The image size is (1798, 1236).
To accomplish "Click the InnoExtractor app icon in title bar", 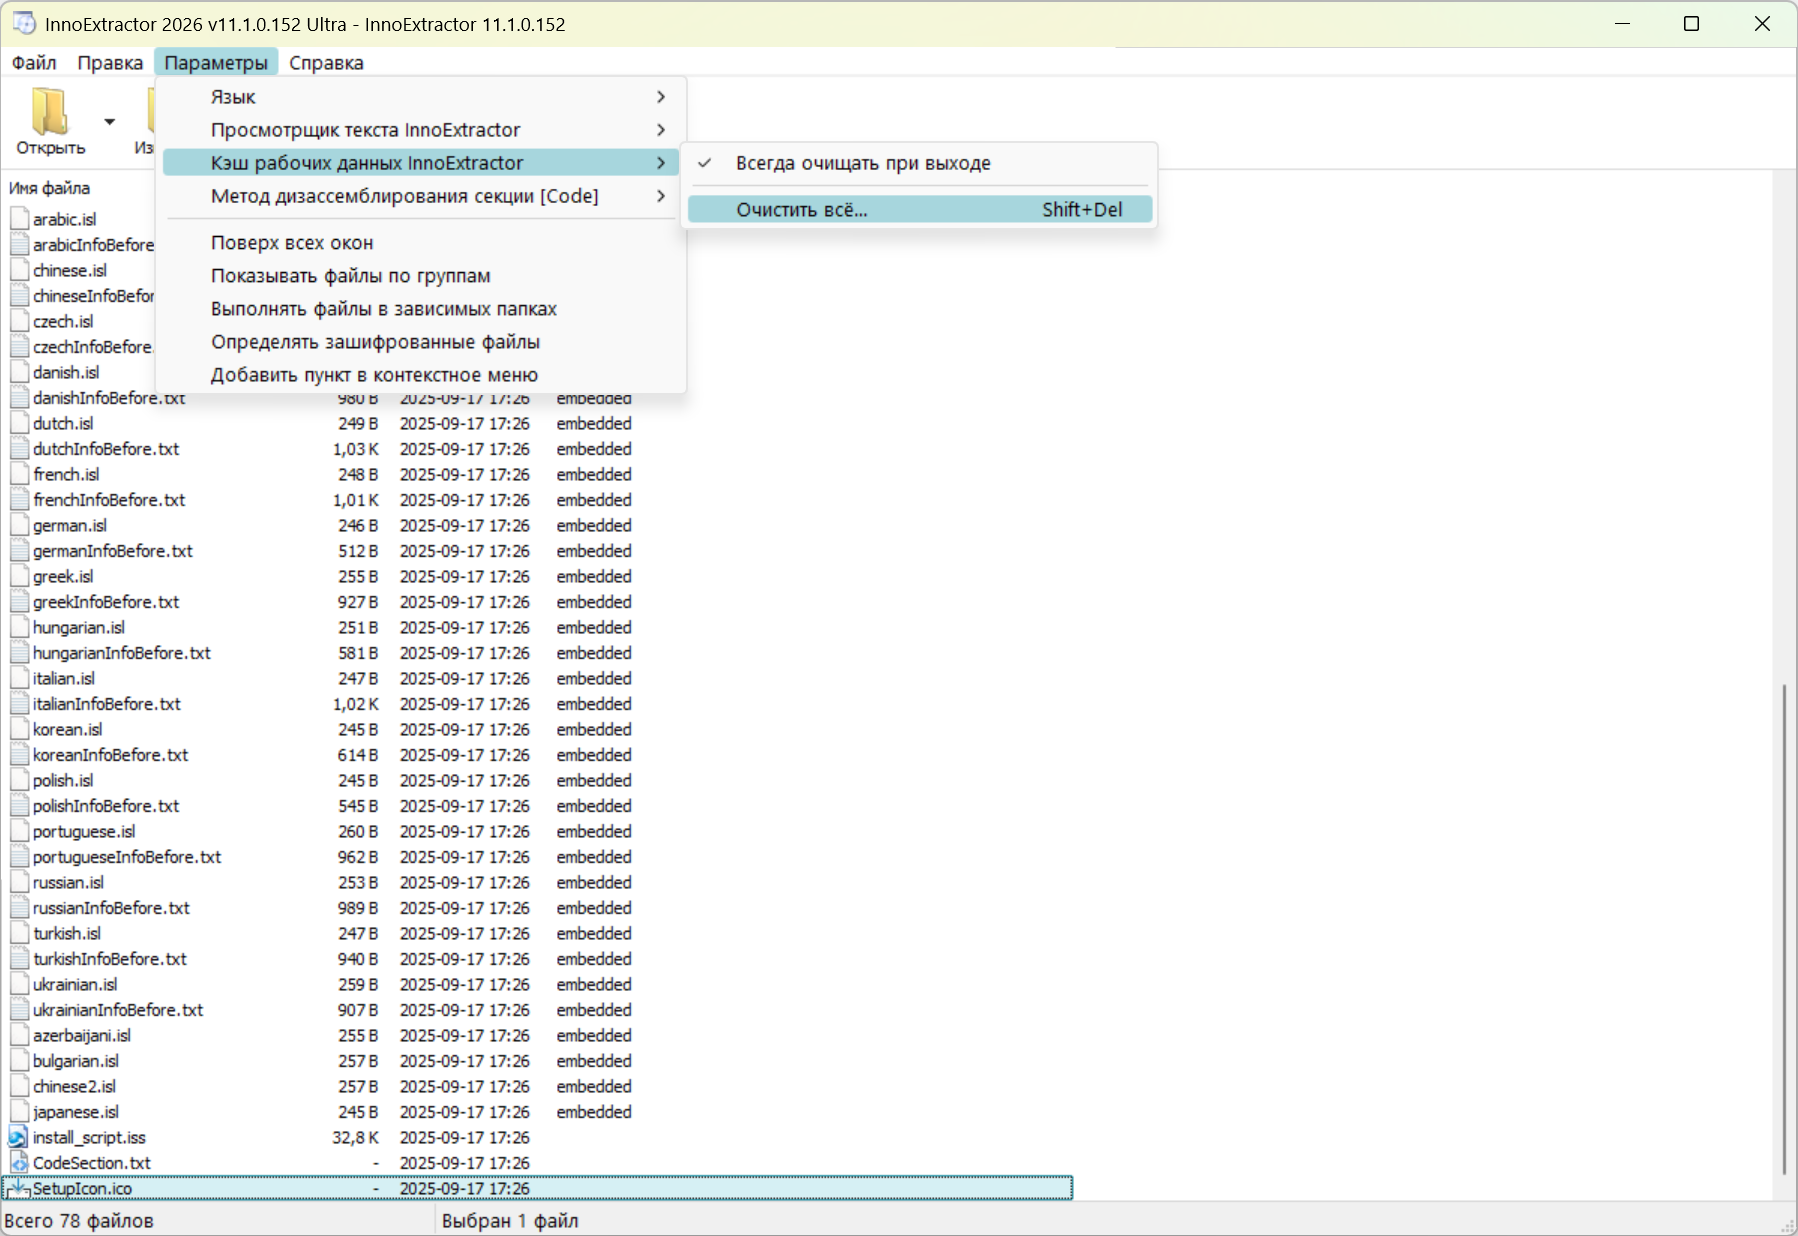I will [x=24, y=23].
